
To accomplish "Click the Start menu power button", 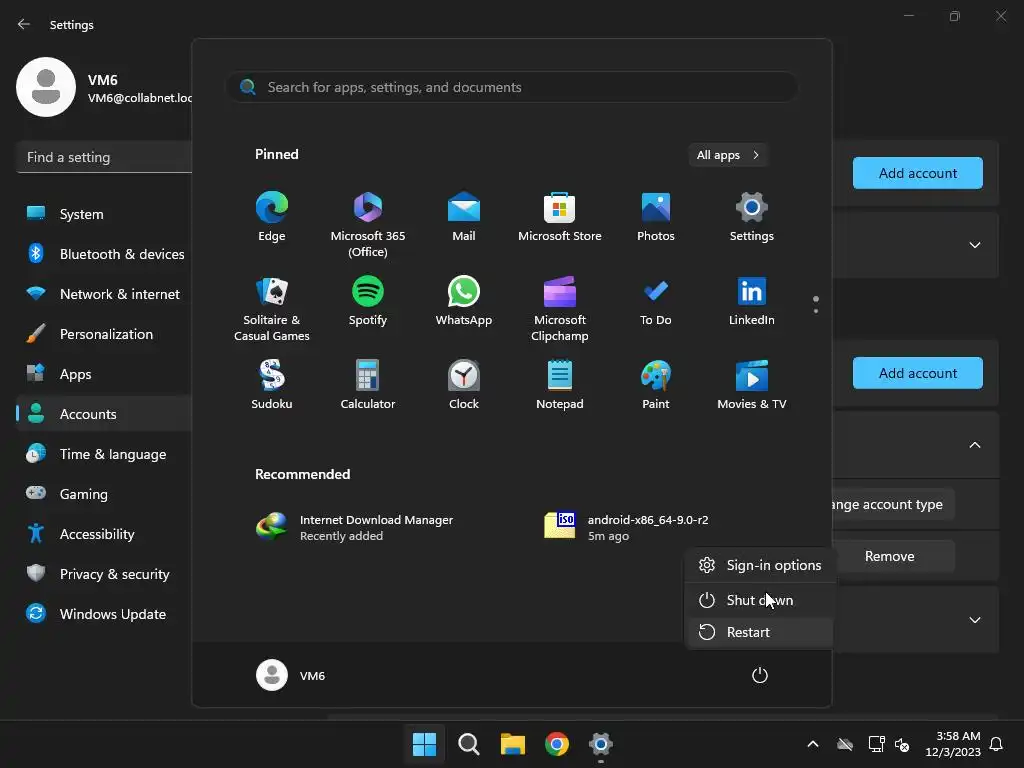I will pos(760,675).
